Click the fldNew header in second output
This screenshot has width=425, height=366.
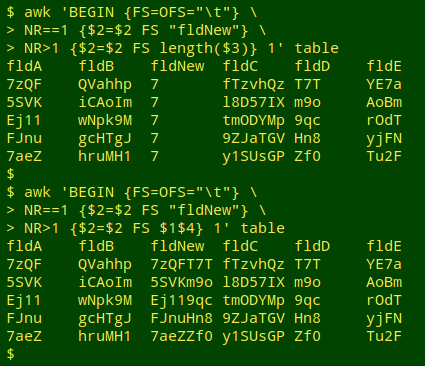(x=177, y=246)
